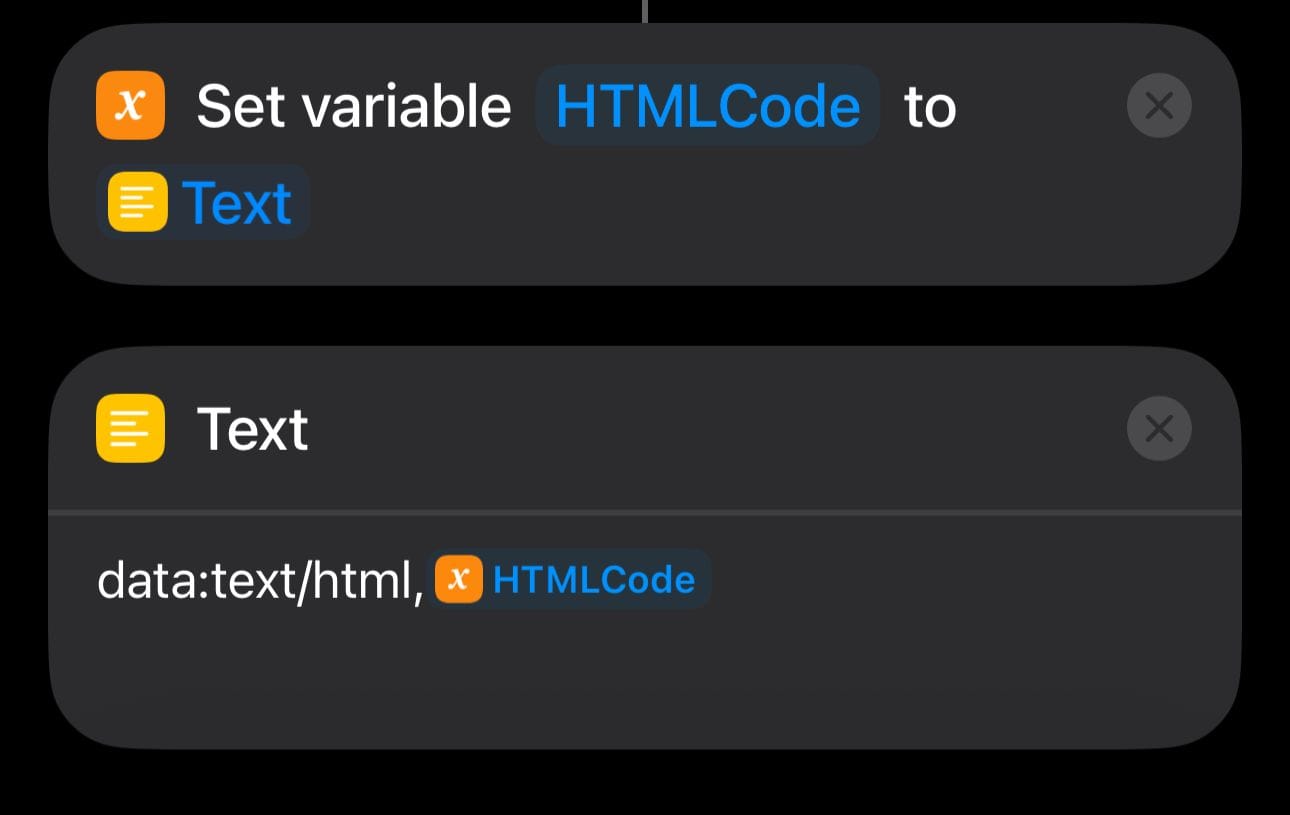The width and height of the screenshot is (1290, 815).
Task: Tap the HTMLCode variable name in Set variable
Action: (x=707, y=106)
